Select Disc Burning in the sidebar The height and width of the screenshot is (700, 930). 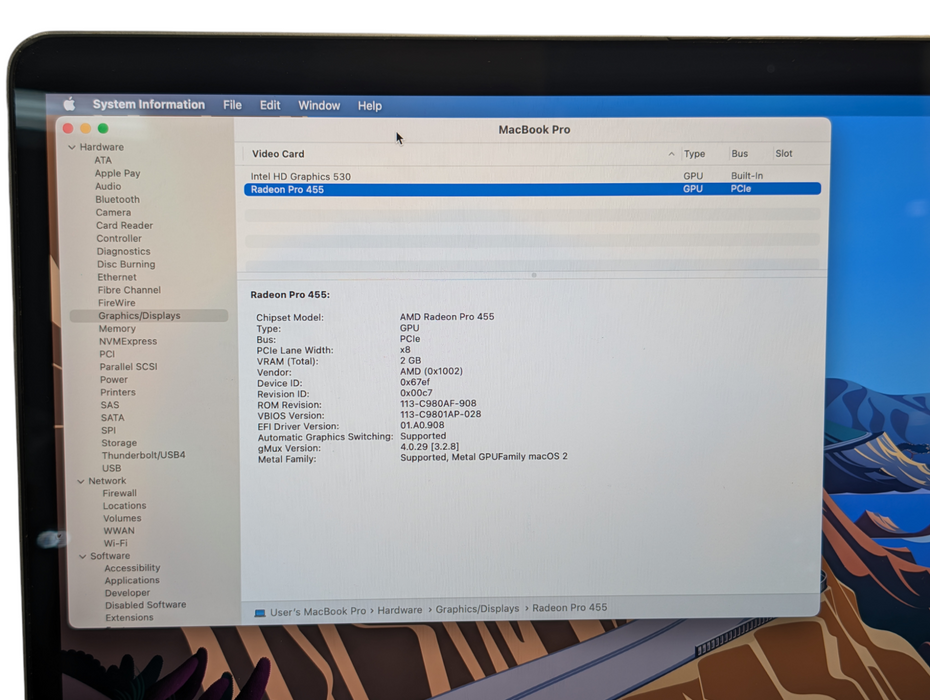tap(126, 264)
